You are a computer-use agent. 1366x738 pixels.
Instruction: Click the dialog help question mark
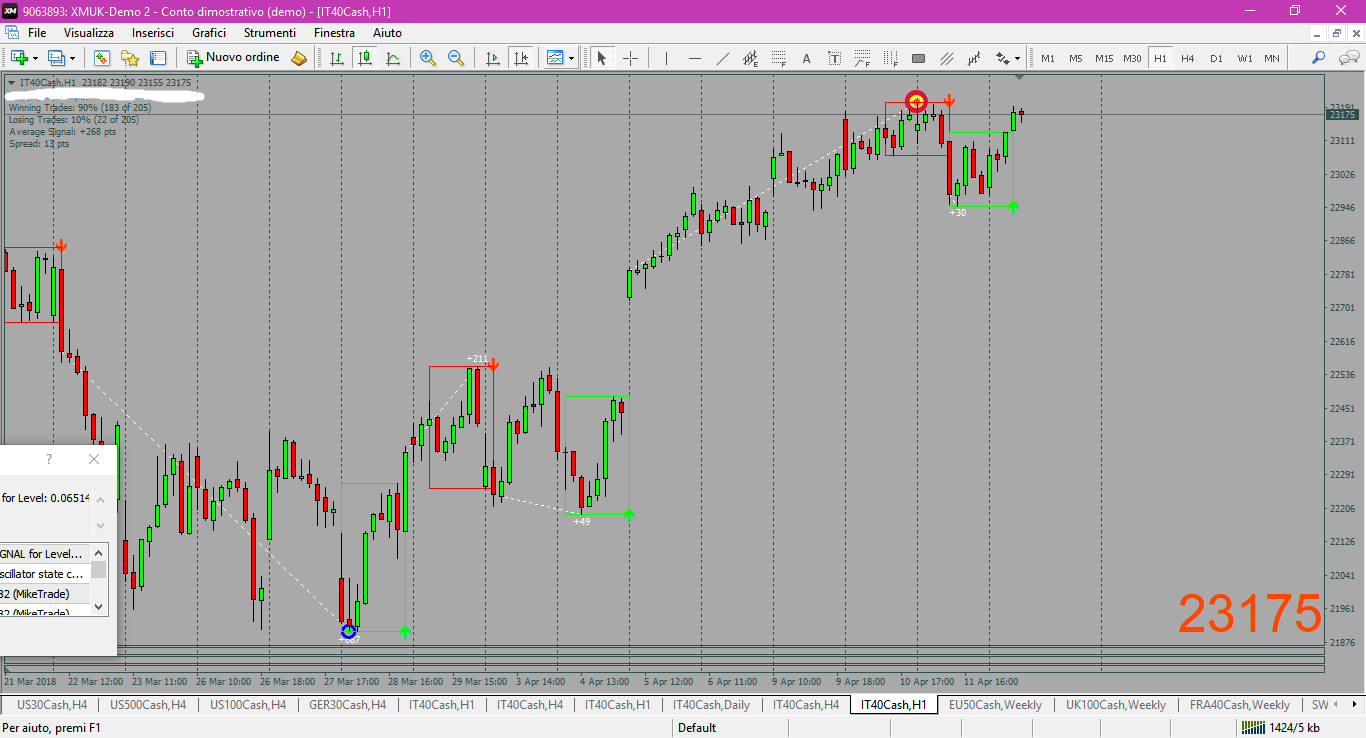49,459
